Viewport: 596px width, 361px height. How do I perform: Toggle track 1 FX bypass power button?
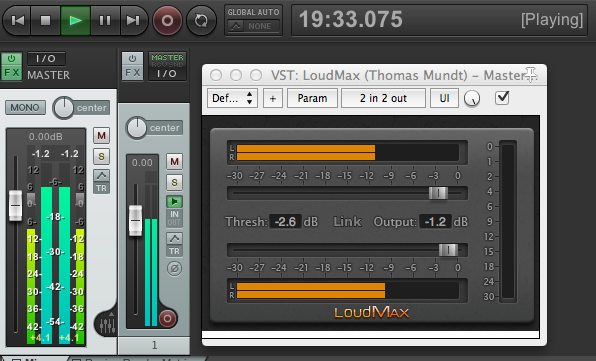click(132, 59)
